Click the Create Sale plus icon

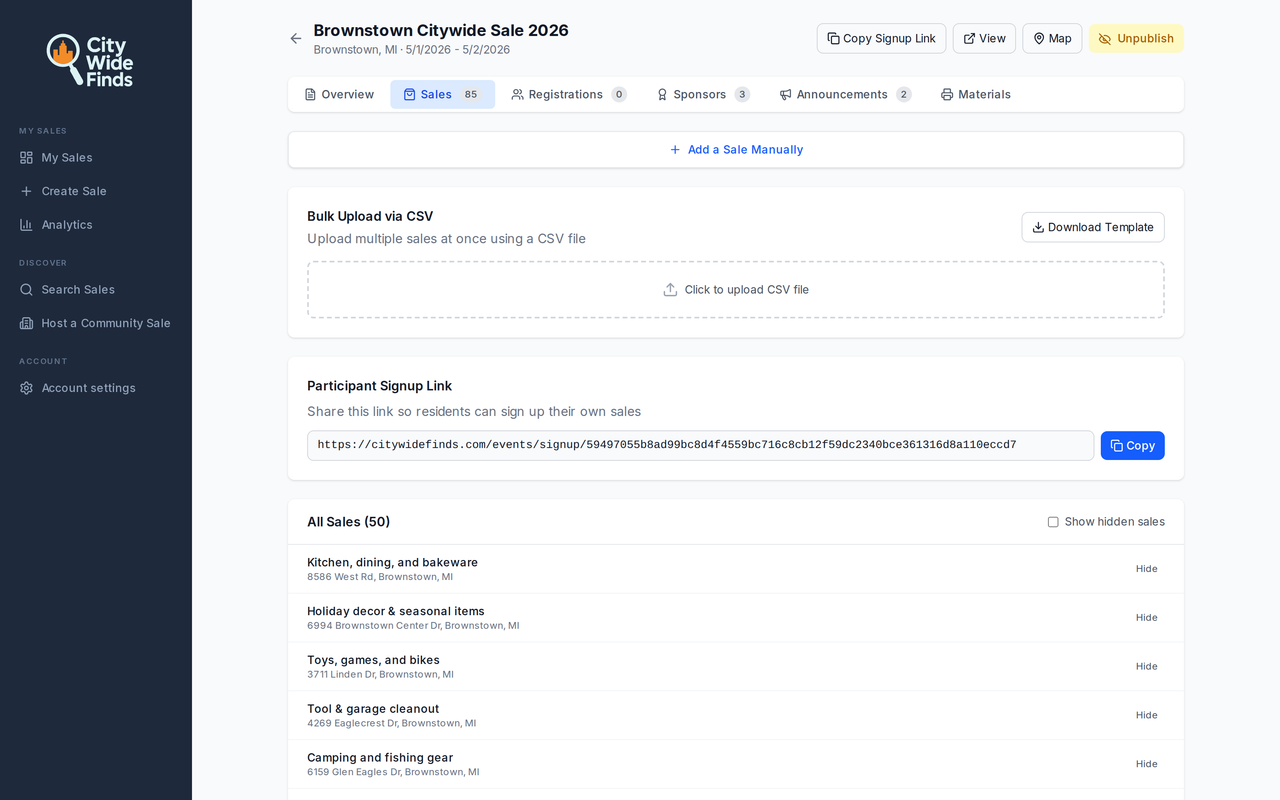(26, 191)
